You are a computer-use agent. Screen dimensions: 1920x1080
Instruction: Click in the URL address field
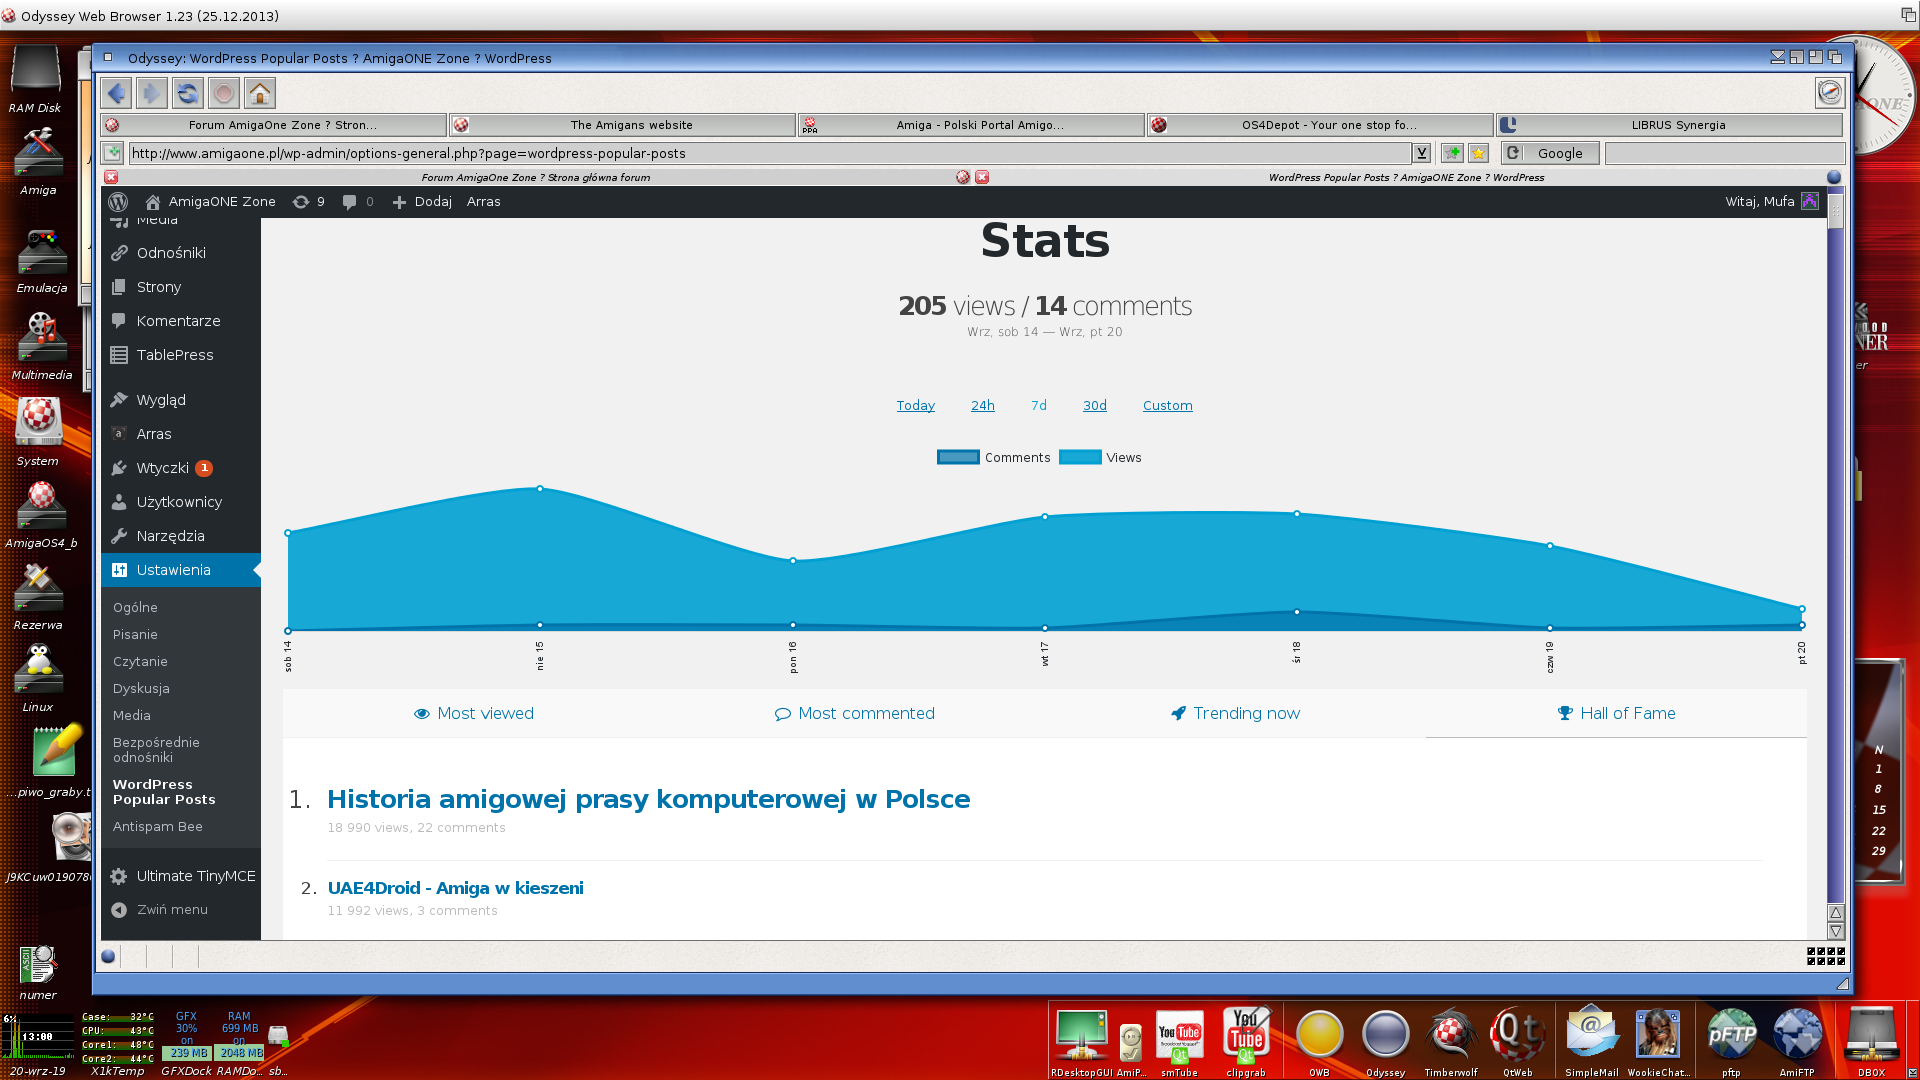click(770, 153)
